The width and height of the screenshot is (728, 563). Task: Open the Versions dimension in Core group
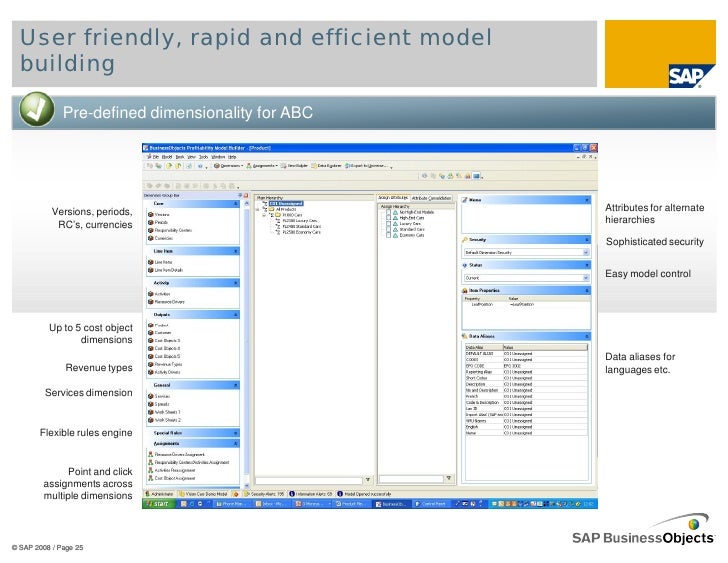158,214
